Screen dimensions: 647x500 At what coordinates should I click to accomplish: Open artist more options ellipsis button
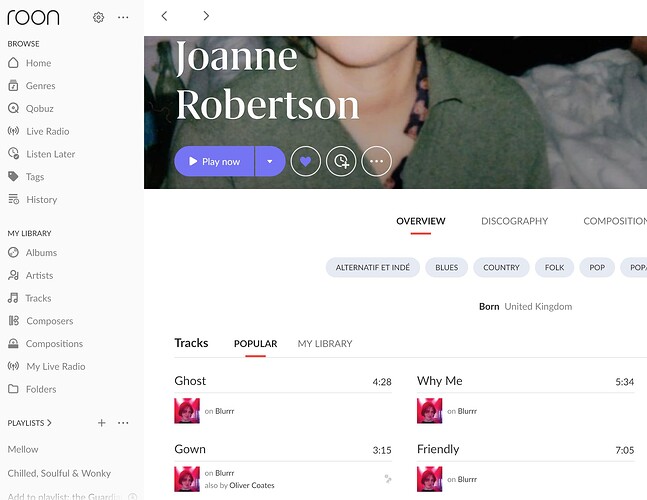[376, 161]
